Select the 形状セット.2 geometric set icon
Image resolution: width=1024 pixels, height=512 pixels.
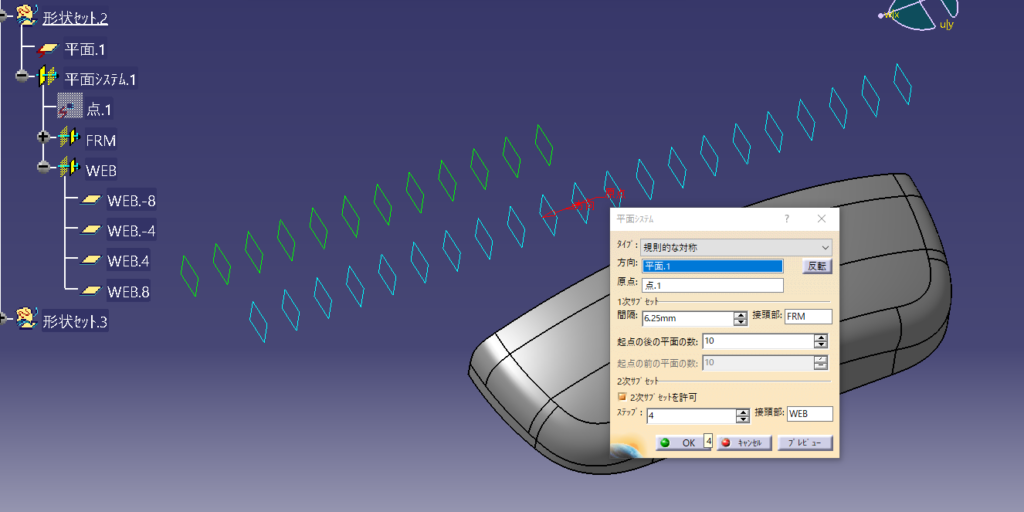[x=27, y=17]
